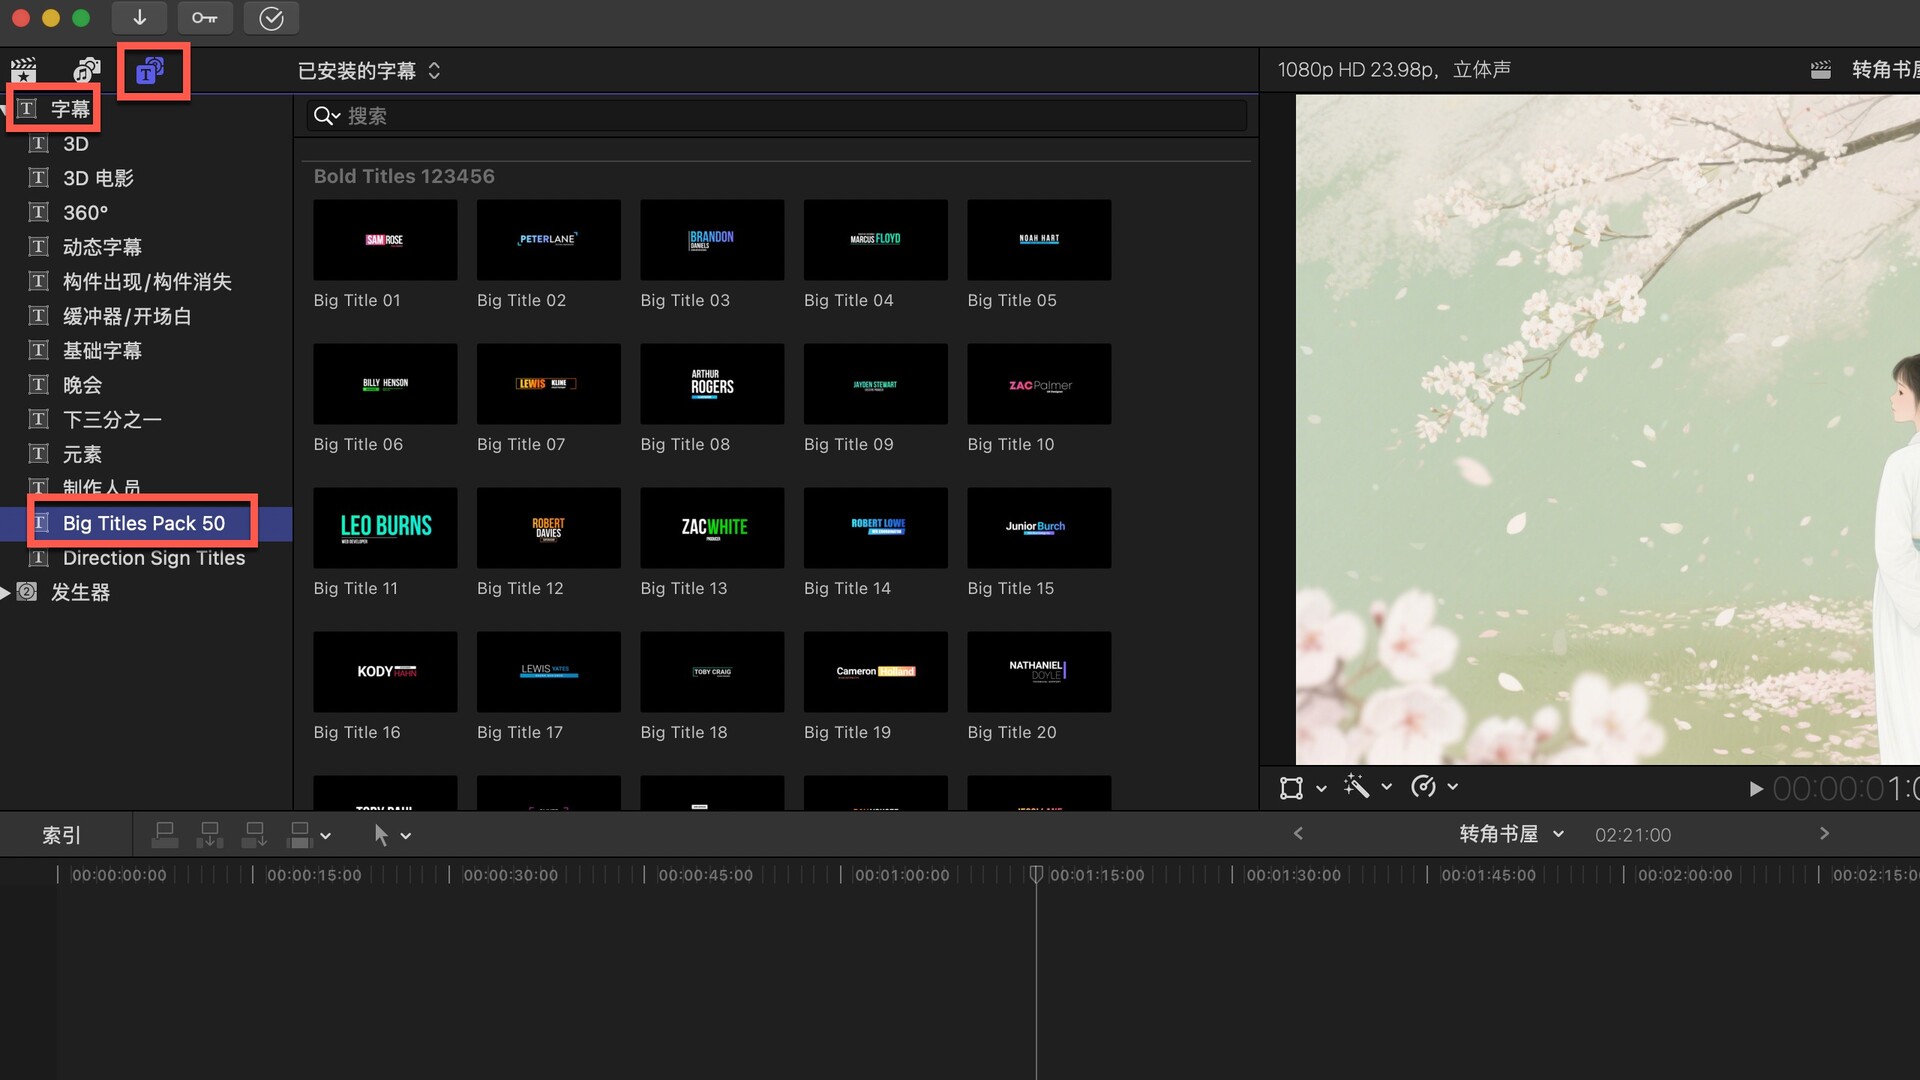Image resolution: width=1920 pixels, height=1080 pixels.
Task: Select the 构件出现/构件消失 category
Action: coord(146,282)
